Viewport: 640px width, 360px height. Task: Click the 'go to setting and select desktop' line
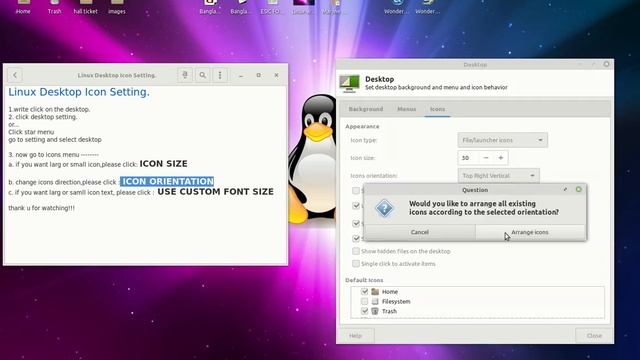55,140
